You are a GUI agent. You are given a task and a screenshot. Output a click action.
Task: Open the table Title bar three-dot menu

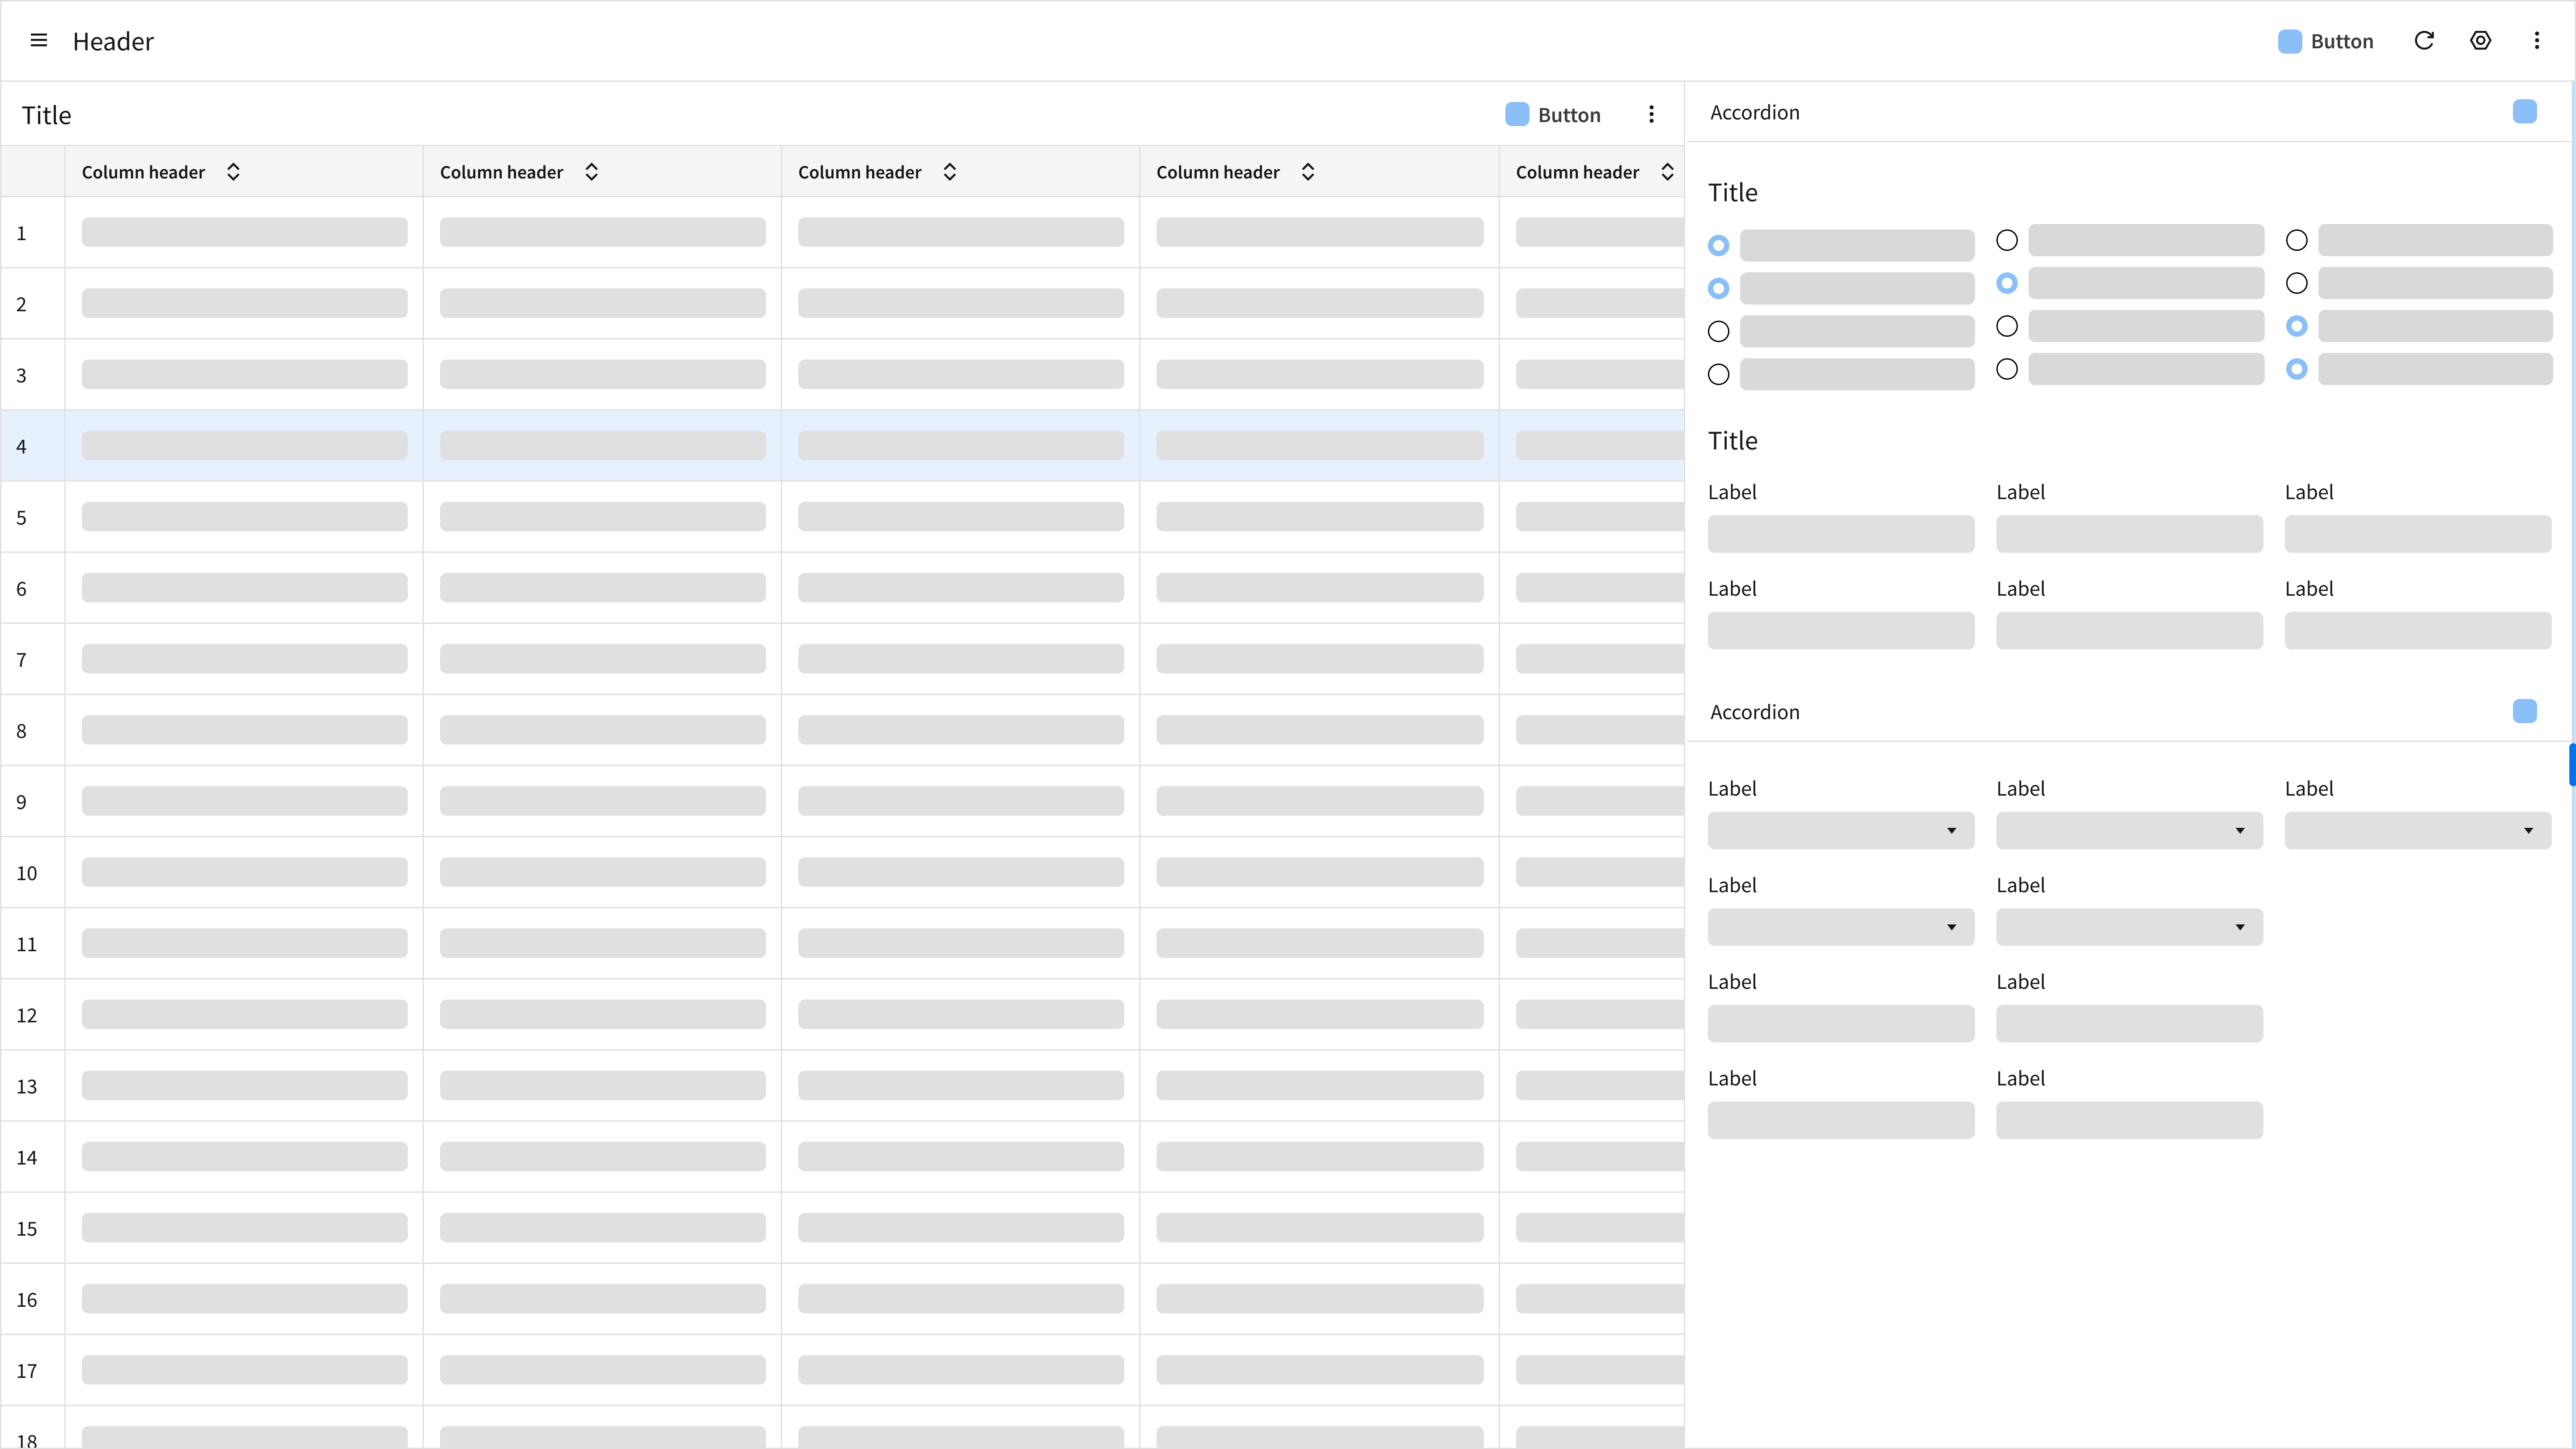coord(1651,115)
